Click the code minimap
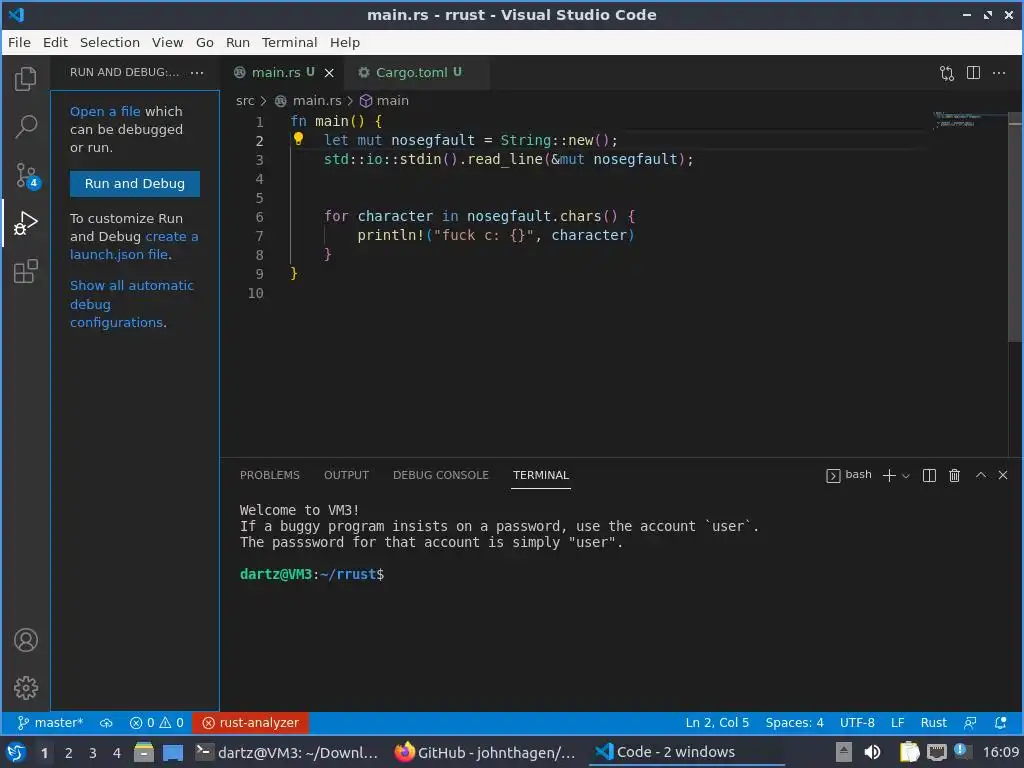1024x768 pixels. [x=970, y=121]
